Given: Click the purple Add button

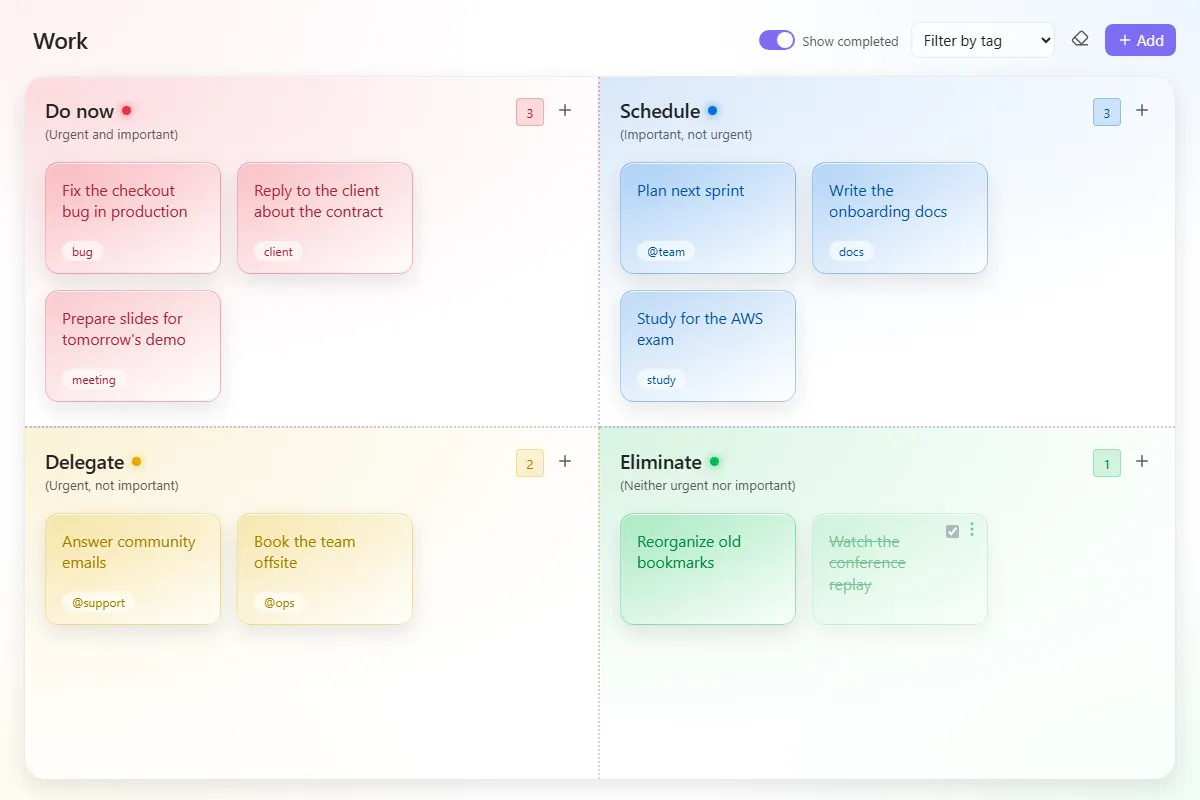Looking at the screenshot, I should 1140,40.
